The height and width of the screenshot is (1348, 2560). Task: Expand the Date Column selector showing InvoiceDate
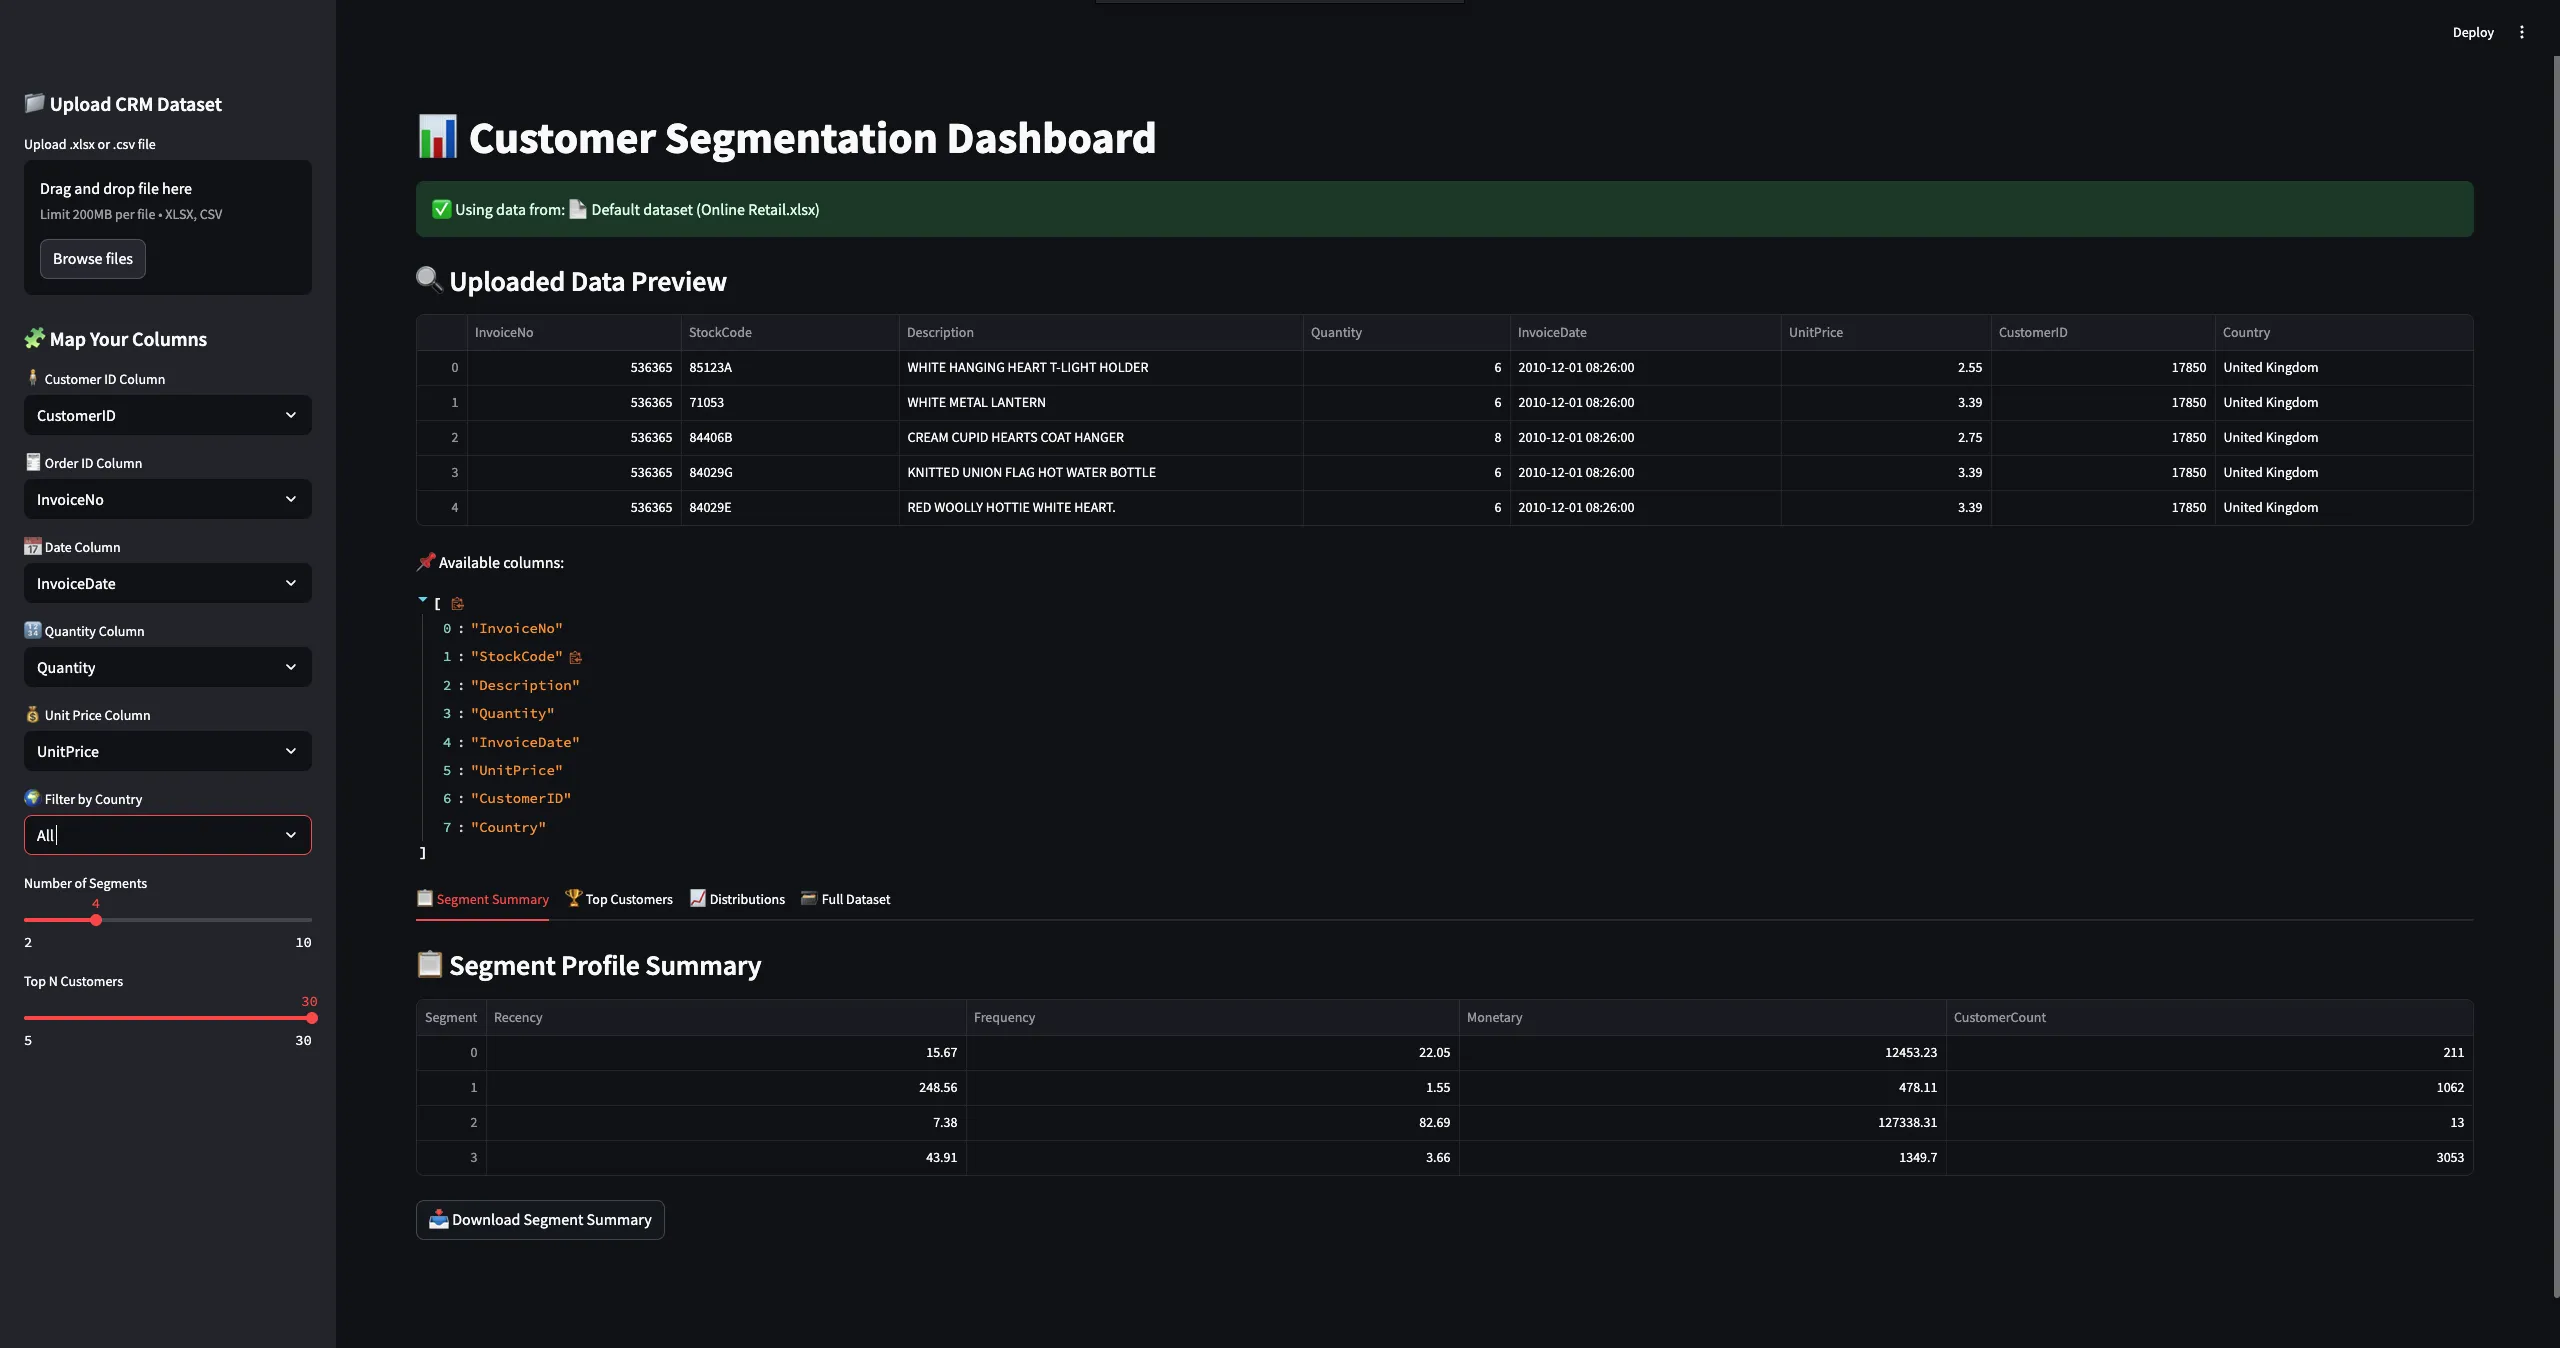[166, 583]
